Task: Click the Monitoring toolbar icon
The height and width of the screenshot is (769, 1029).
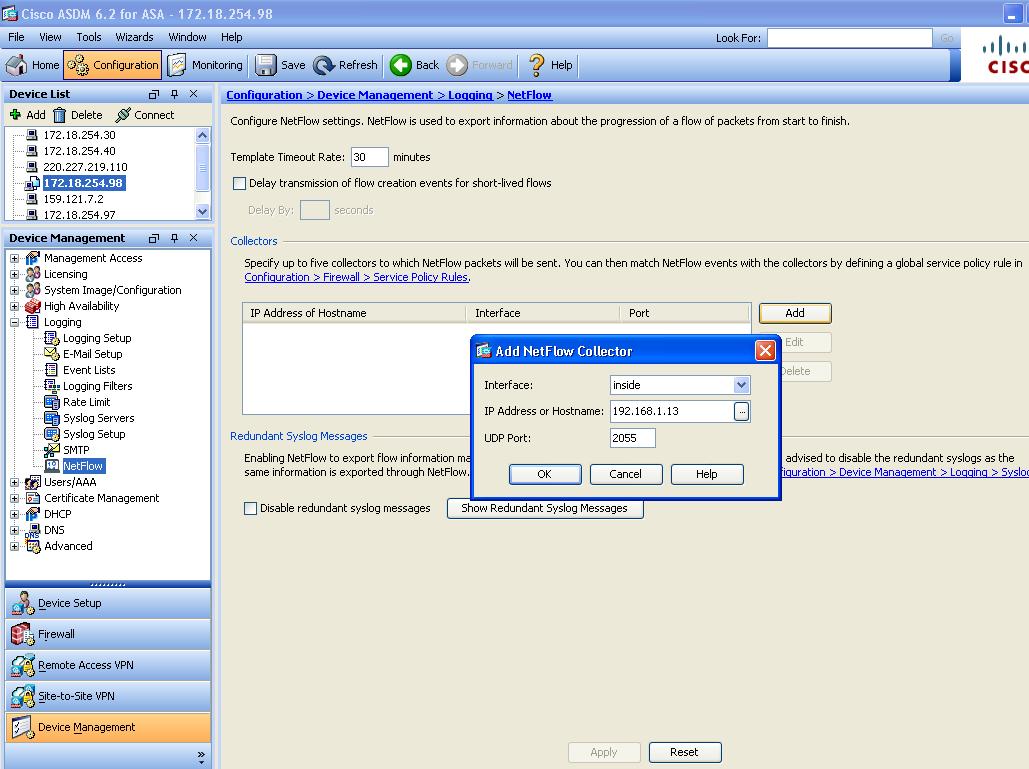Action: coord(177,65)
